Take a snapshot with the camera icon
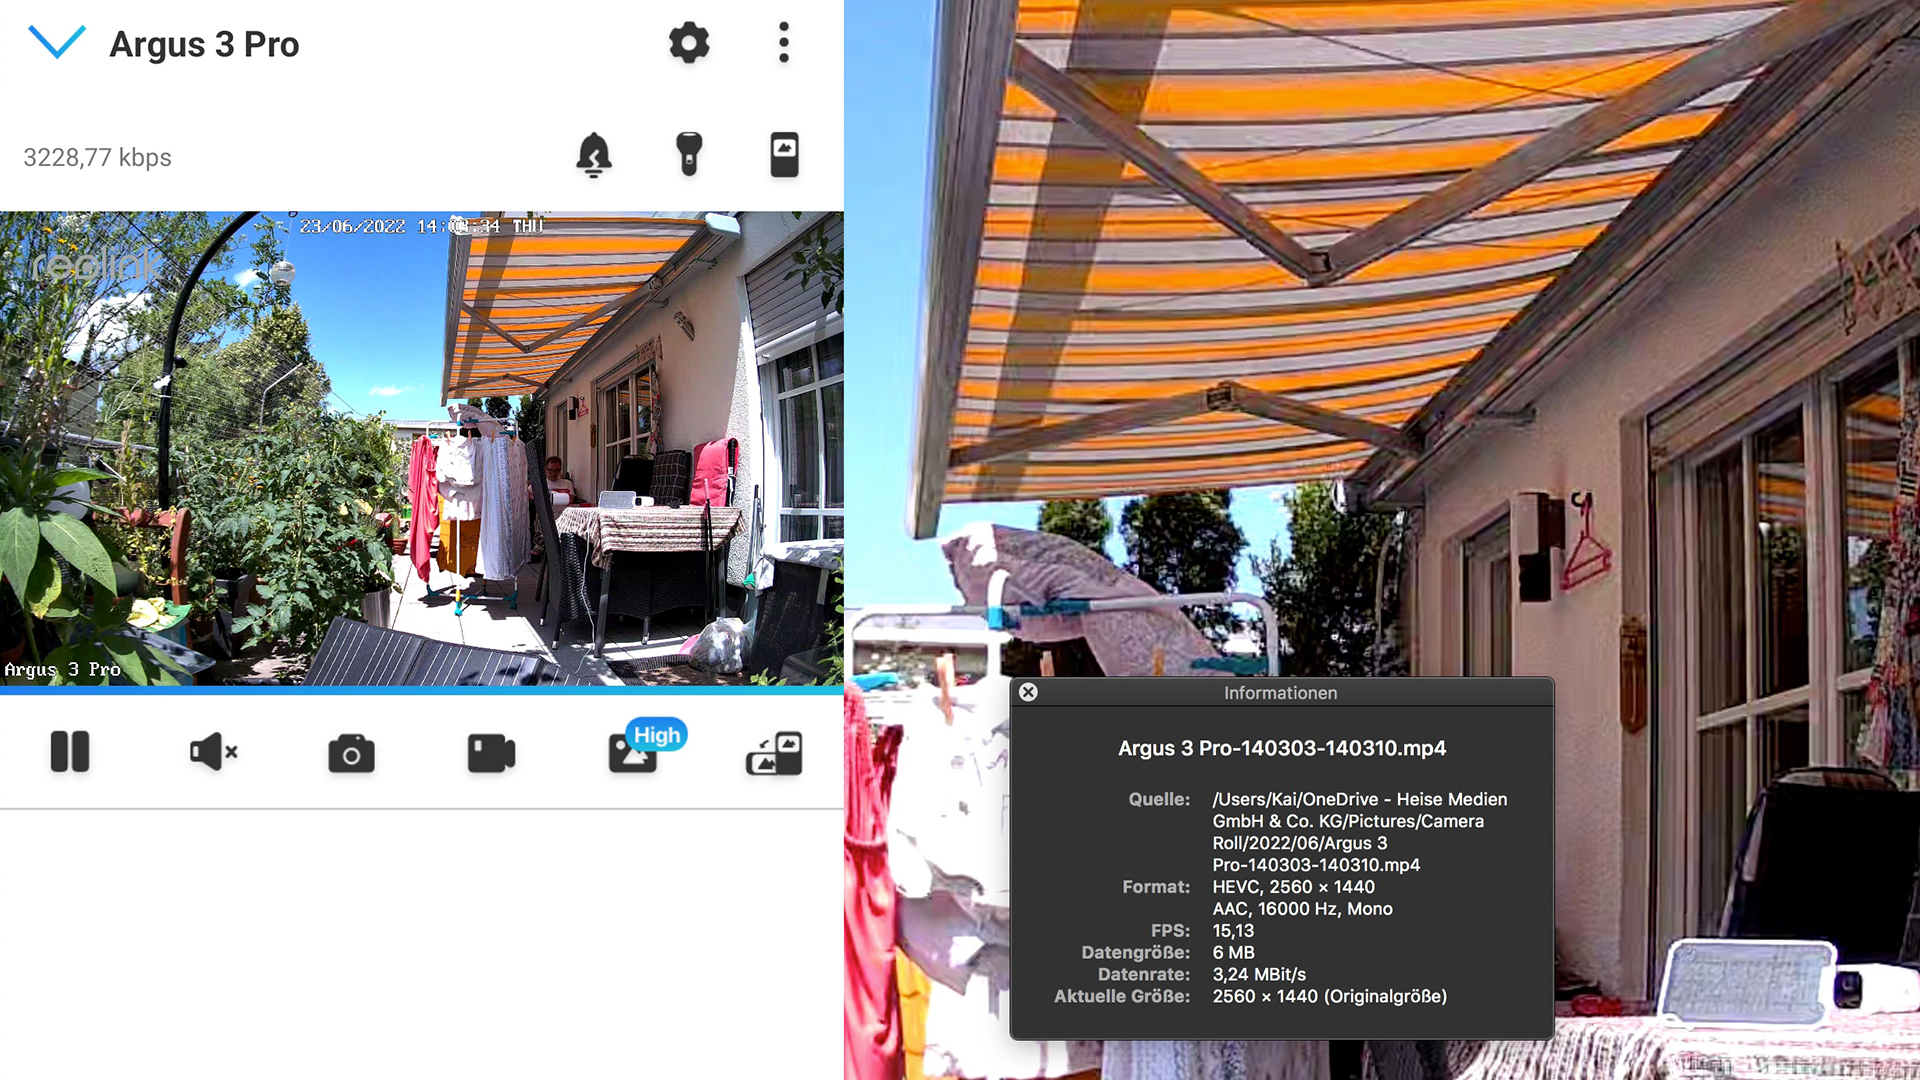Image resolution: width=1920 pixels, height=1080 pixels. 351,754
